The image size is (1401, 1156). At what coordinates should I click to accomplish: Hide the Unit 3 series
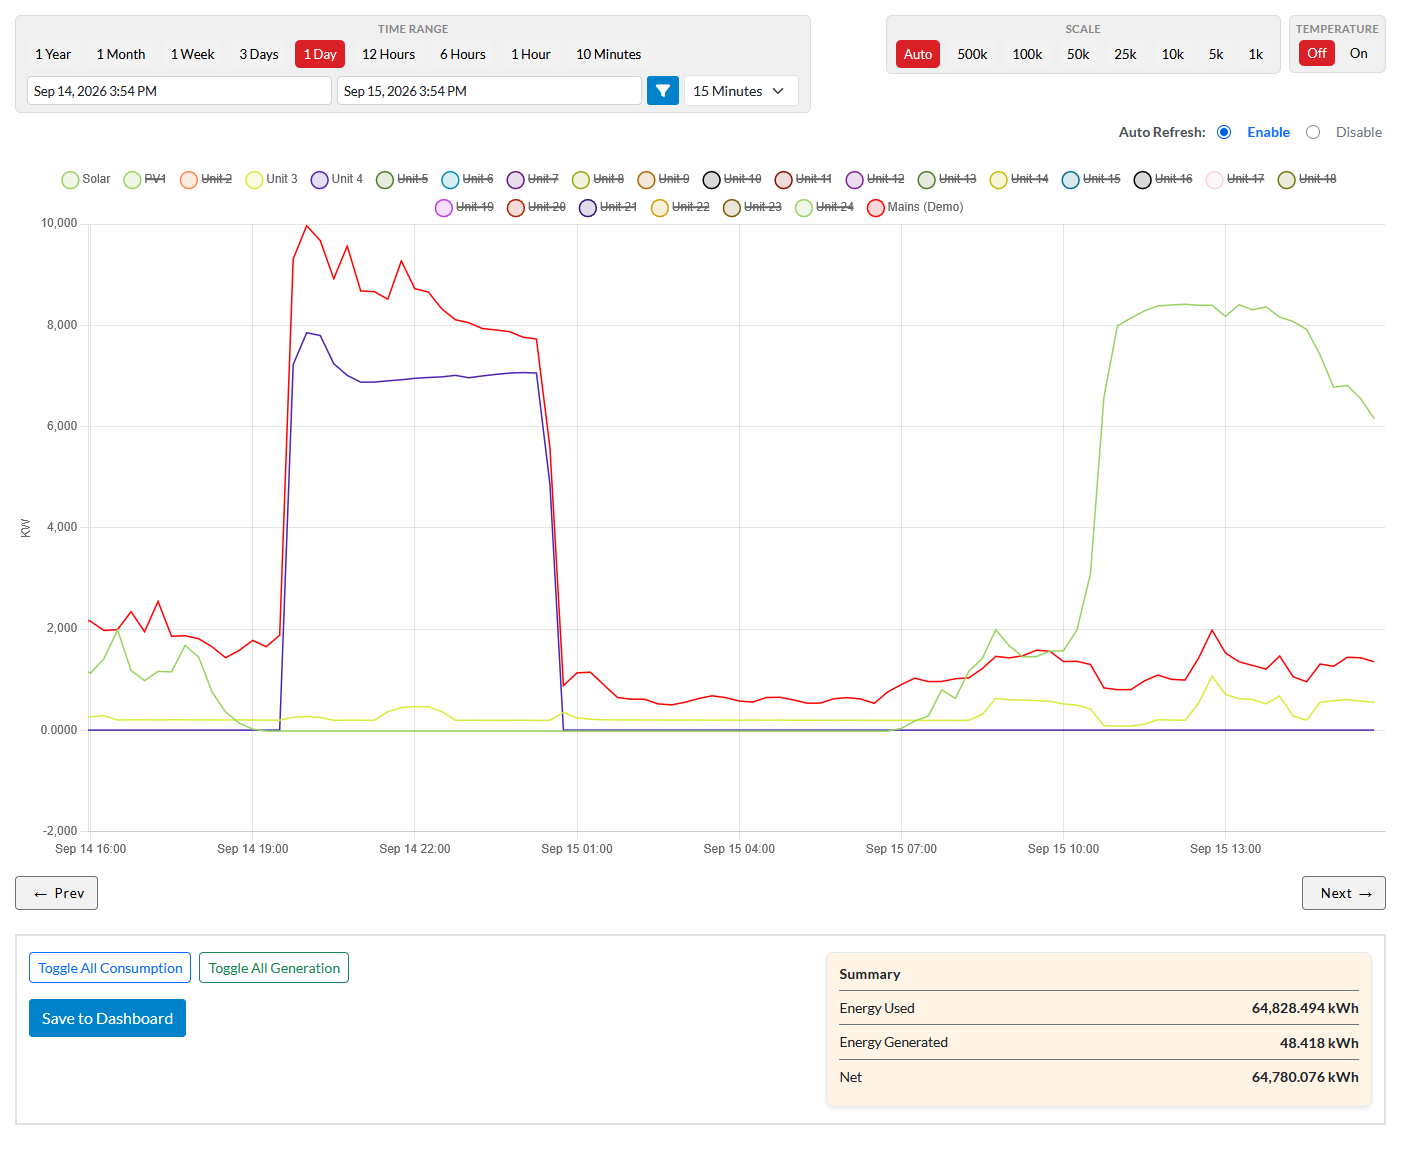(271, 180)
